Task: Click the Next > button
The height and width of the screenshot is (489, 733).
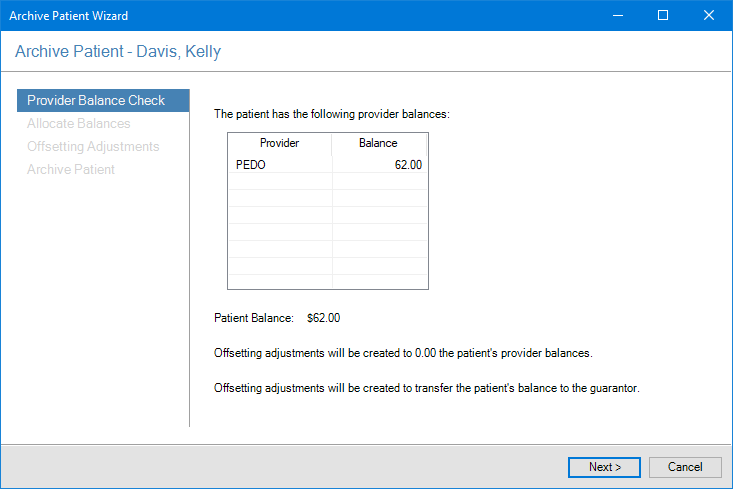Action: [x=604, y=467]
